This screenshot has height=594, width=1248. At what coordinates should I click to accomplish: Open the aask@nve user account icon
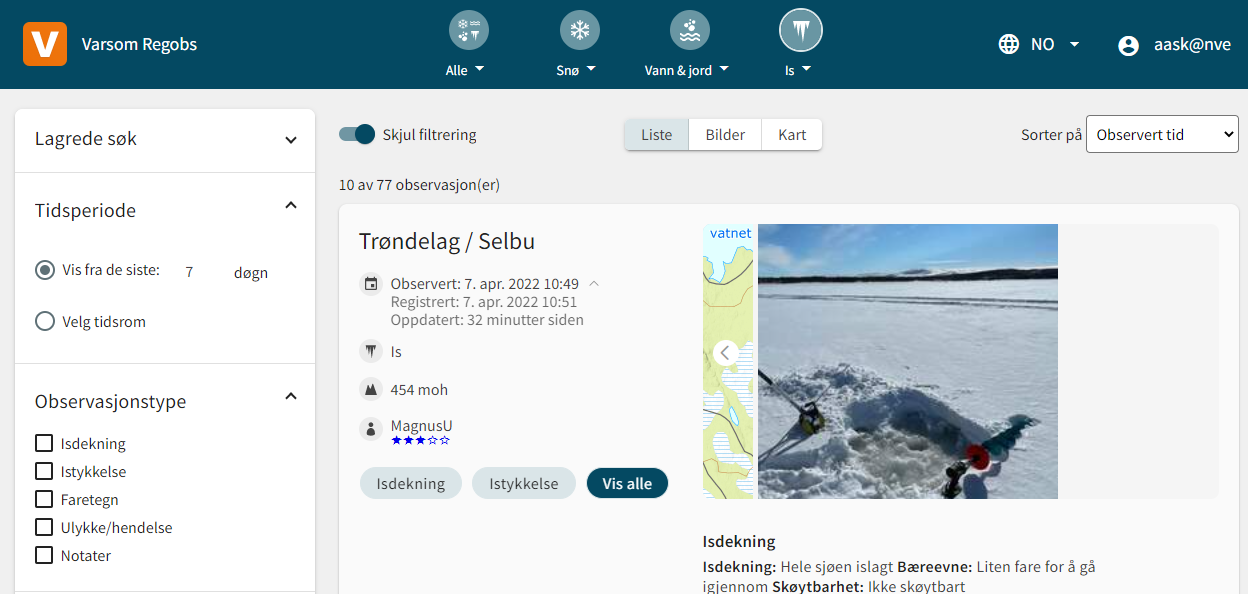pyautogui.click(x=1129, y=45)
